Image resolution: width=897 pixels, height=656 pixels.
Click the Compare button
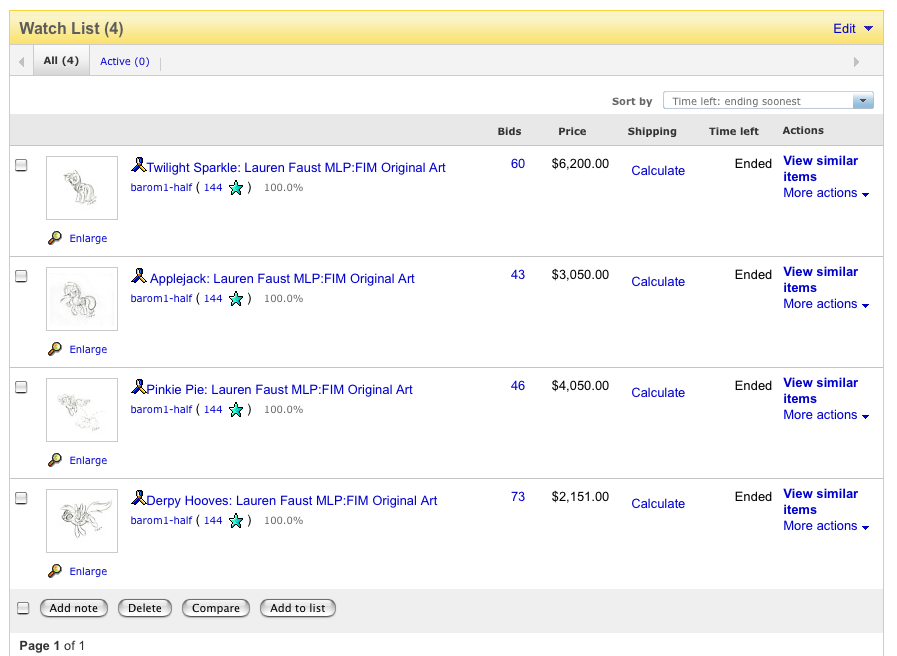[216, 608]
